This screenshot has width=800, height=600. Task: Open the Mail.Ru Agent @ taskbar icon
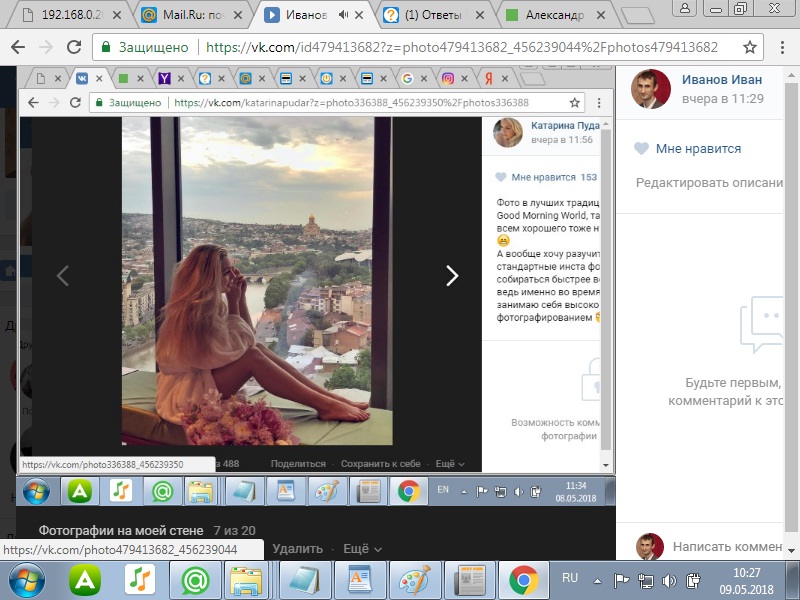tap(196, 580)
